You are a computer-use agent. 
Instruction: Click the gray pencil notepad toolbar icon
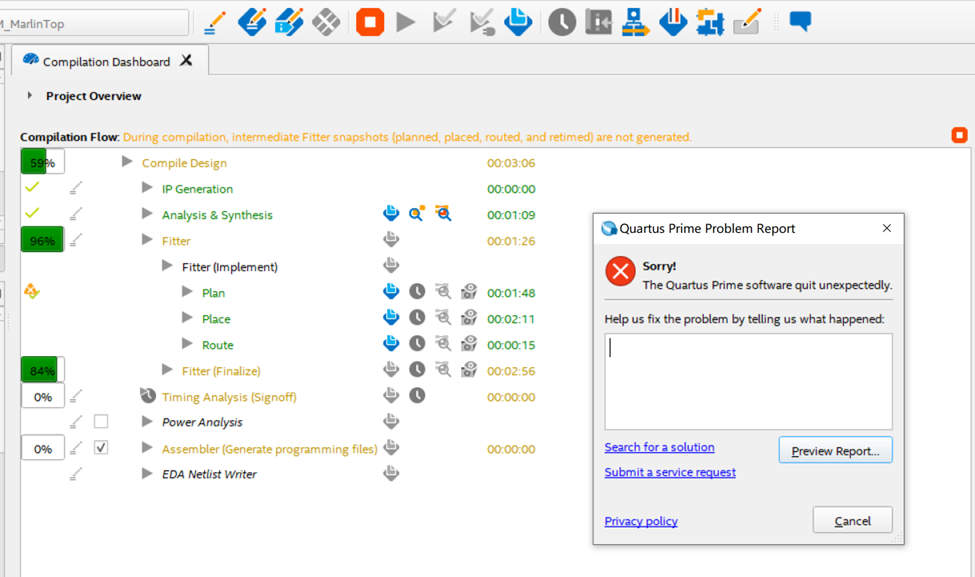(x=747, y=22)
